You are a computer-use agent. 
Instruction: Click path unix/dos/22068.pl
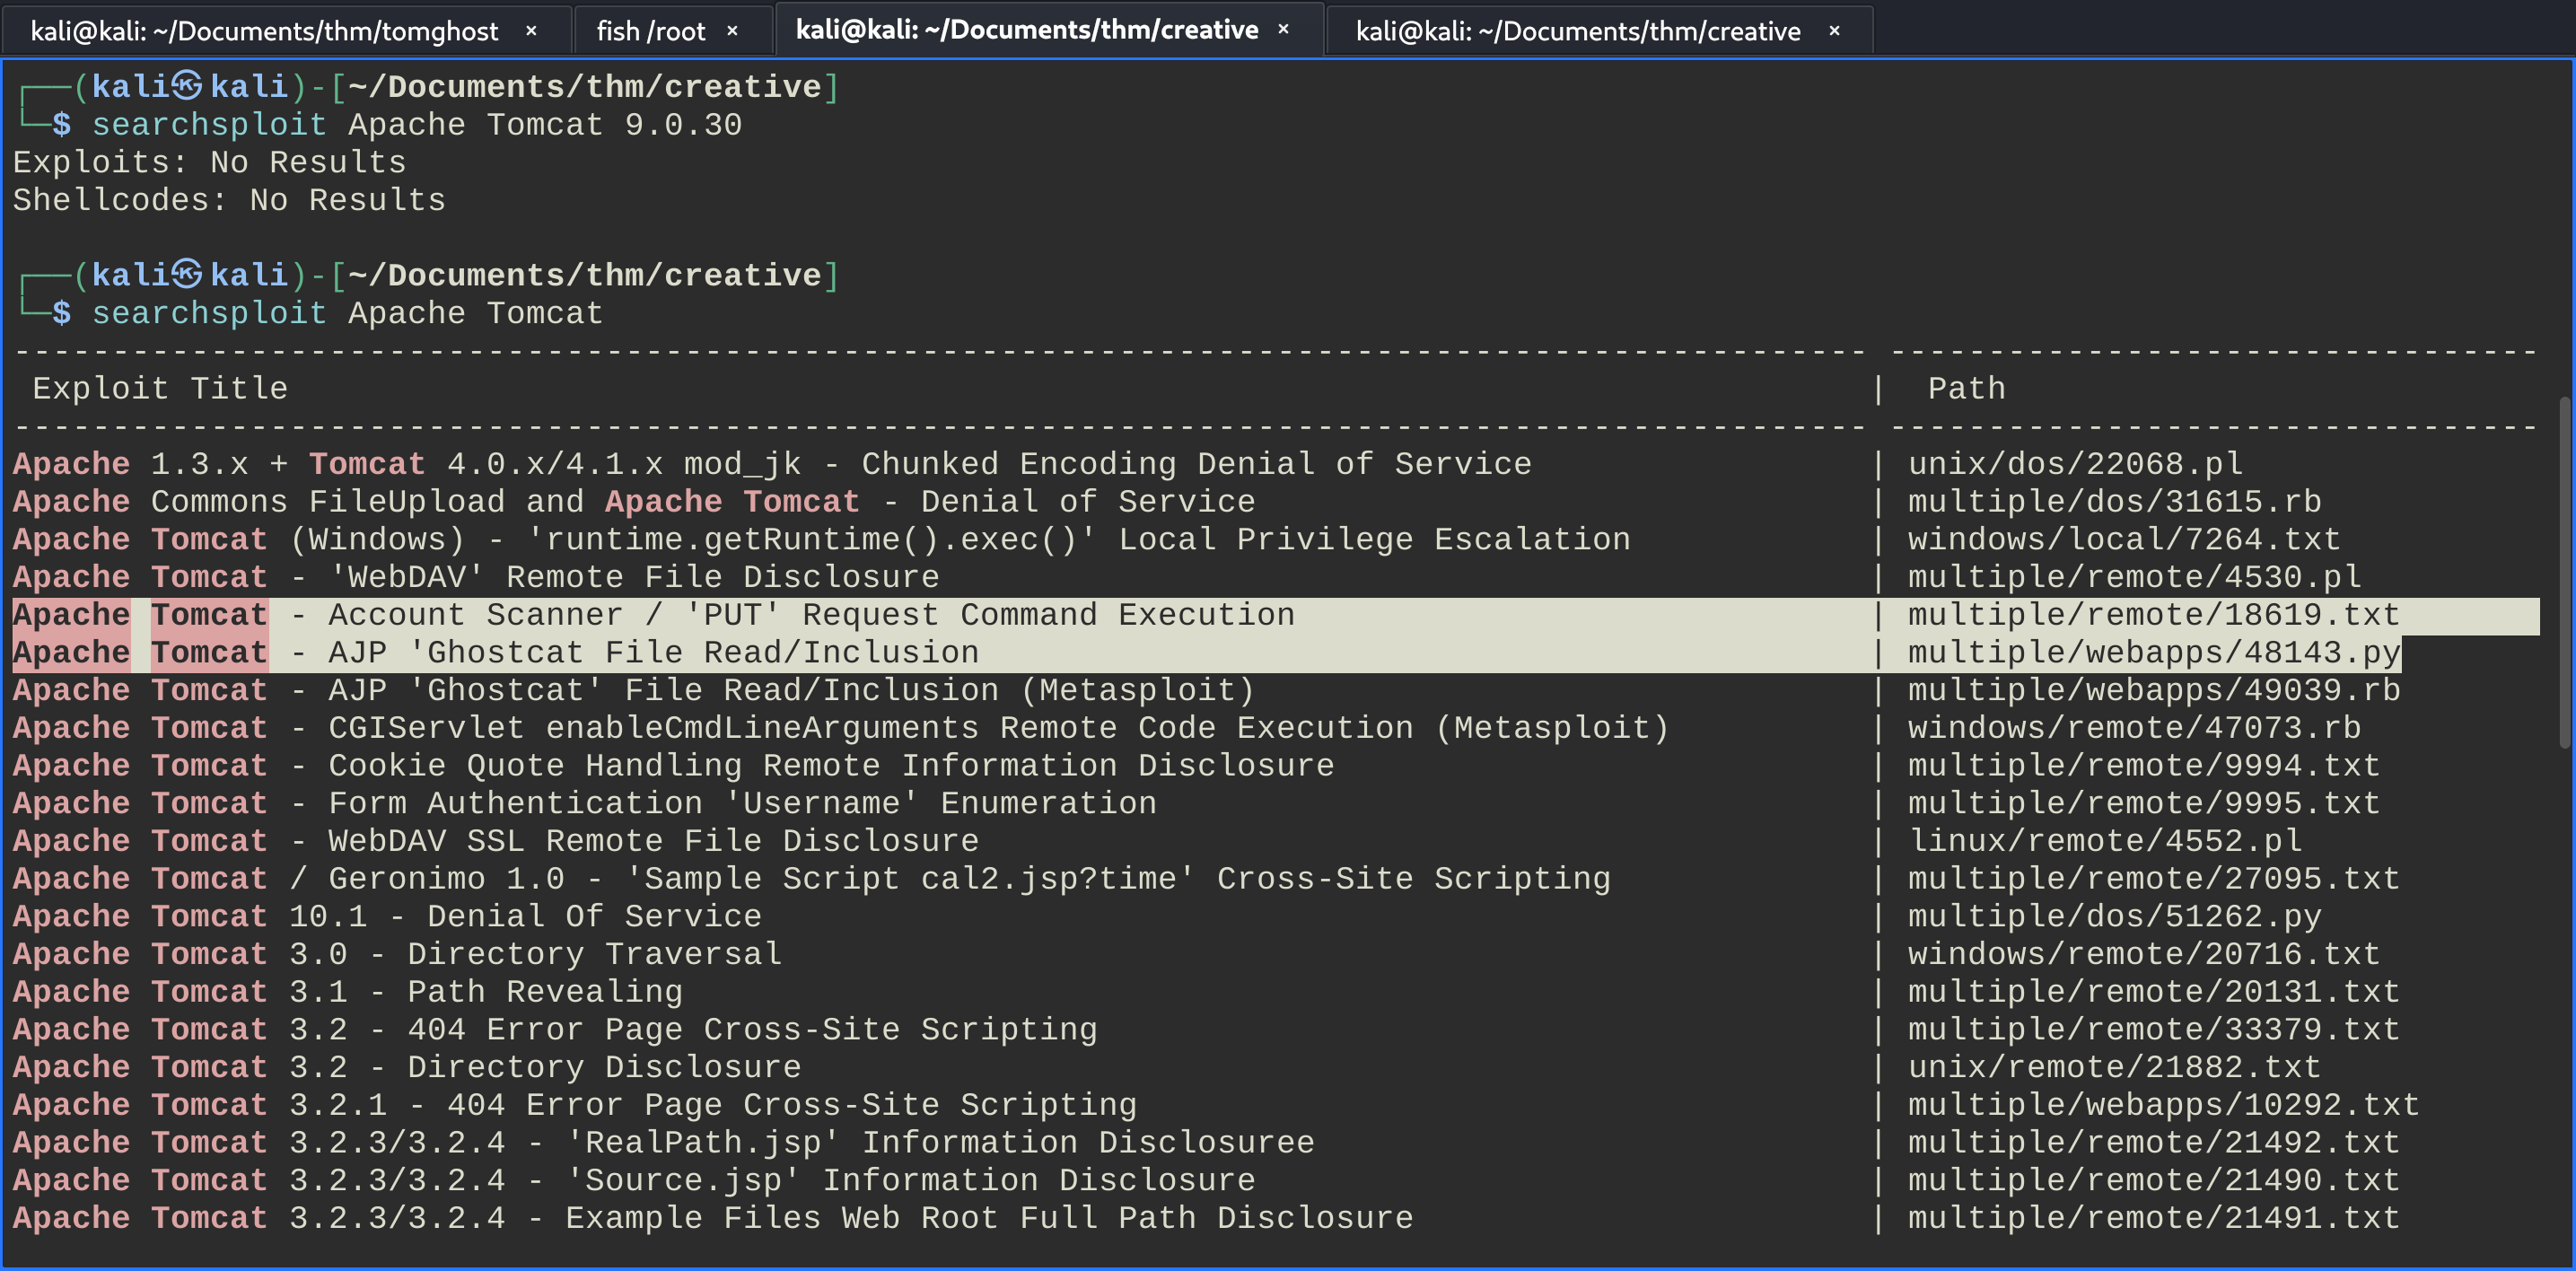pos(2075,464)
